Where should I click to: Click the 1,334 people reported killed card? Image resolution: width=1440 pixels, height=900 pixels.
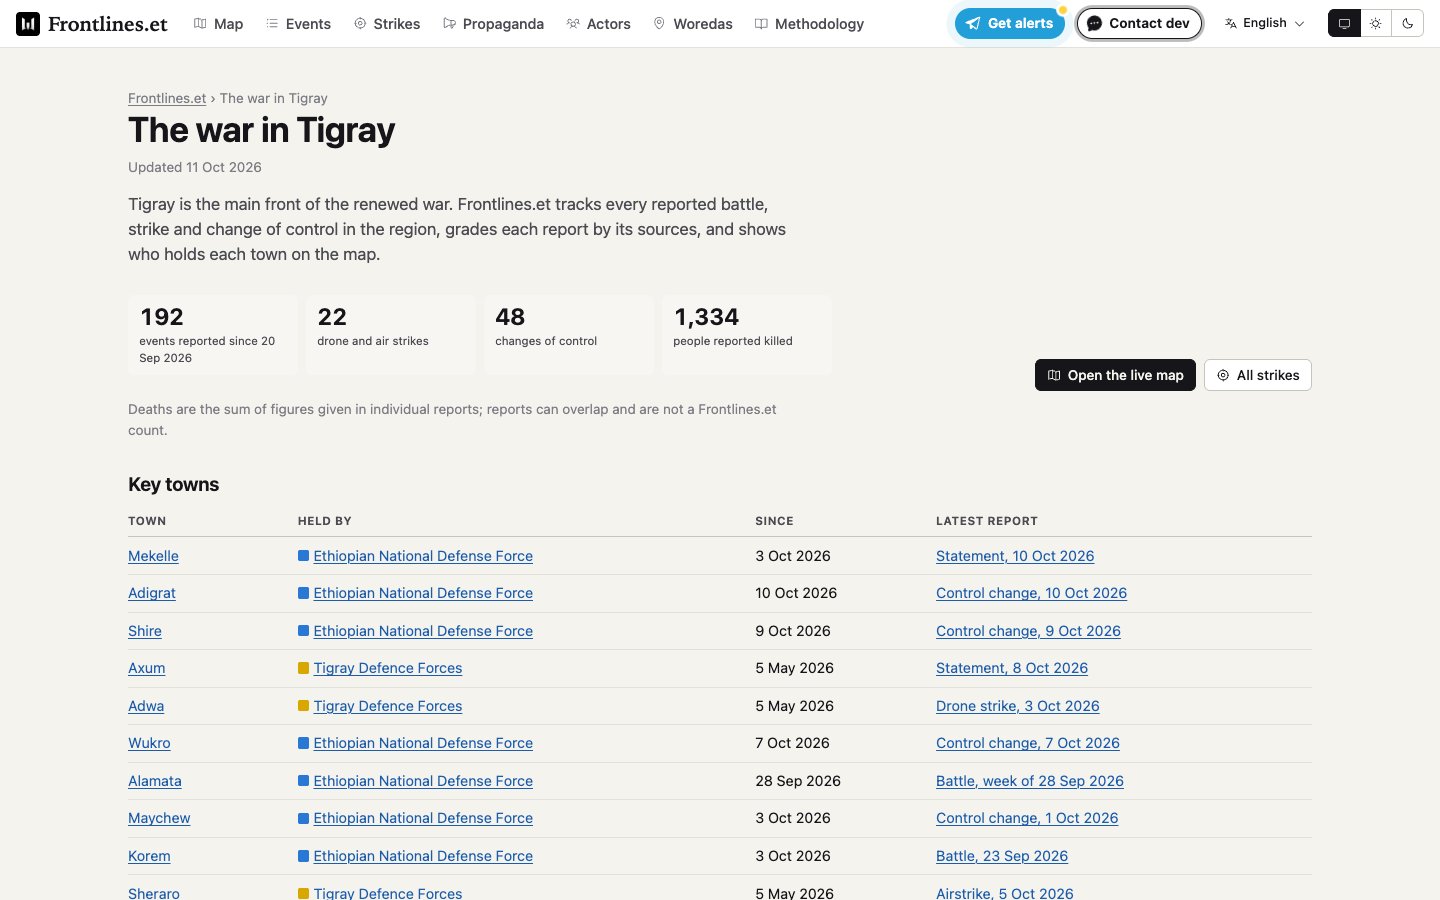[747, 334]
